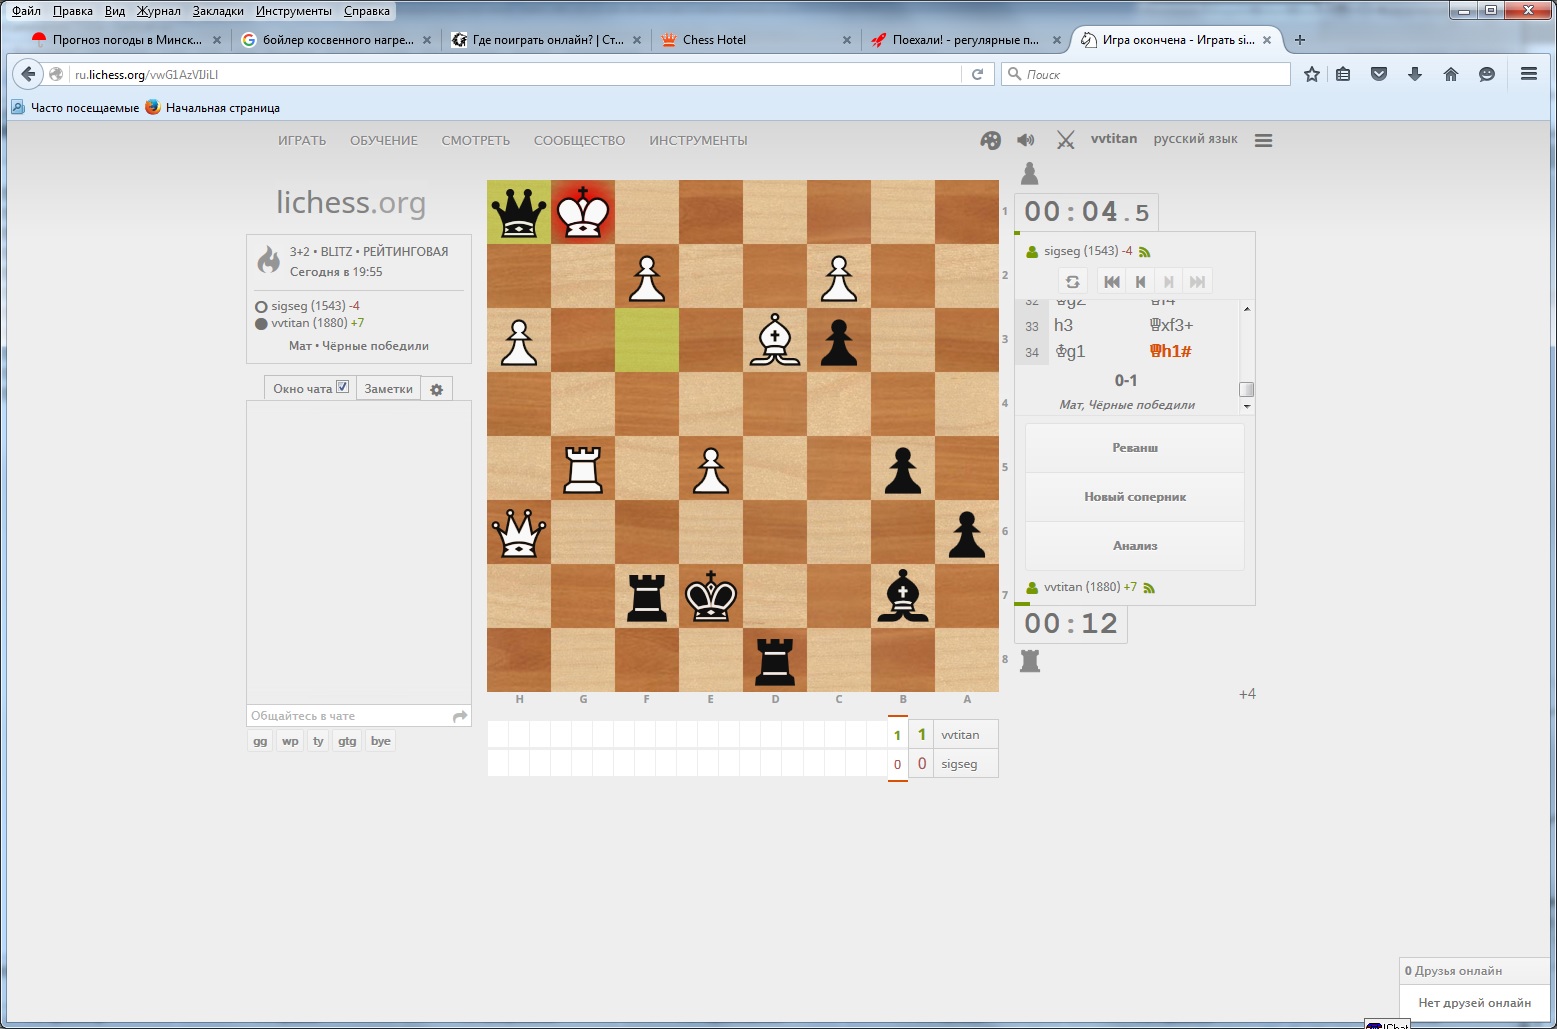Click the Реванш rematch button
This screenshot has height=1029, width=1557.
coord(1135,448)
